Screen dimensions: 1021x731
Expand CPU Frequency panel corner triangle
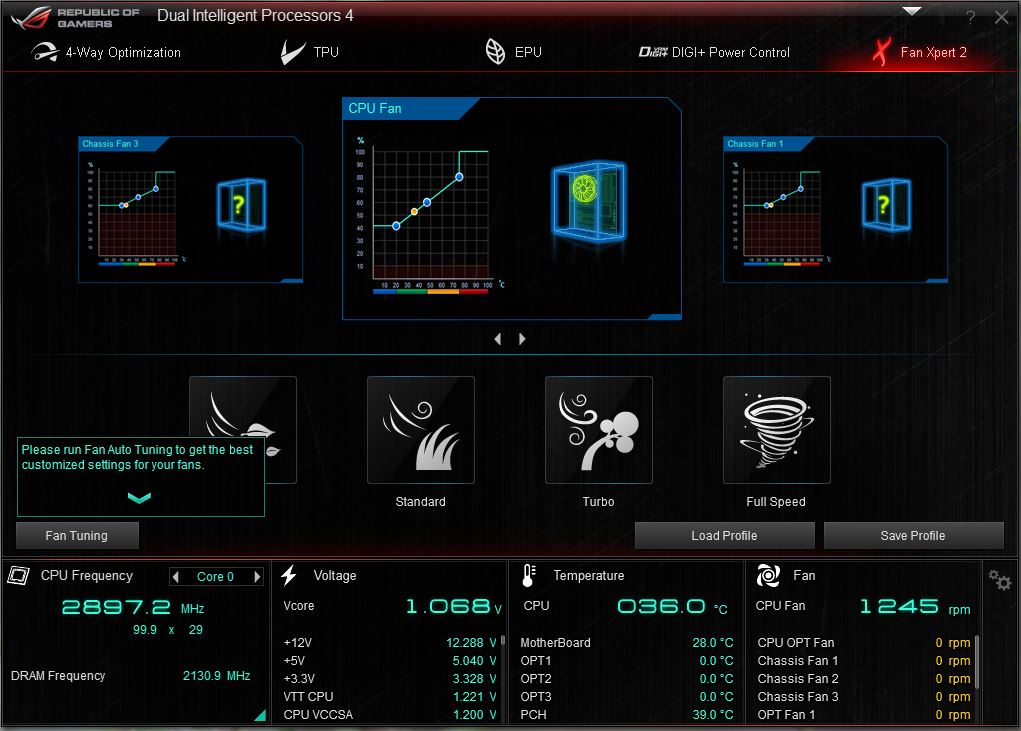261,715
